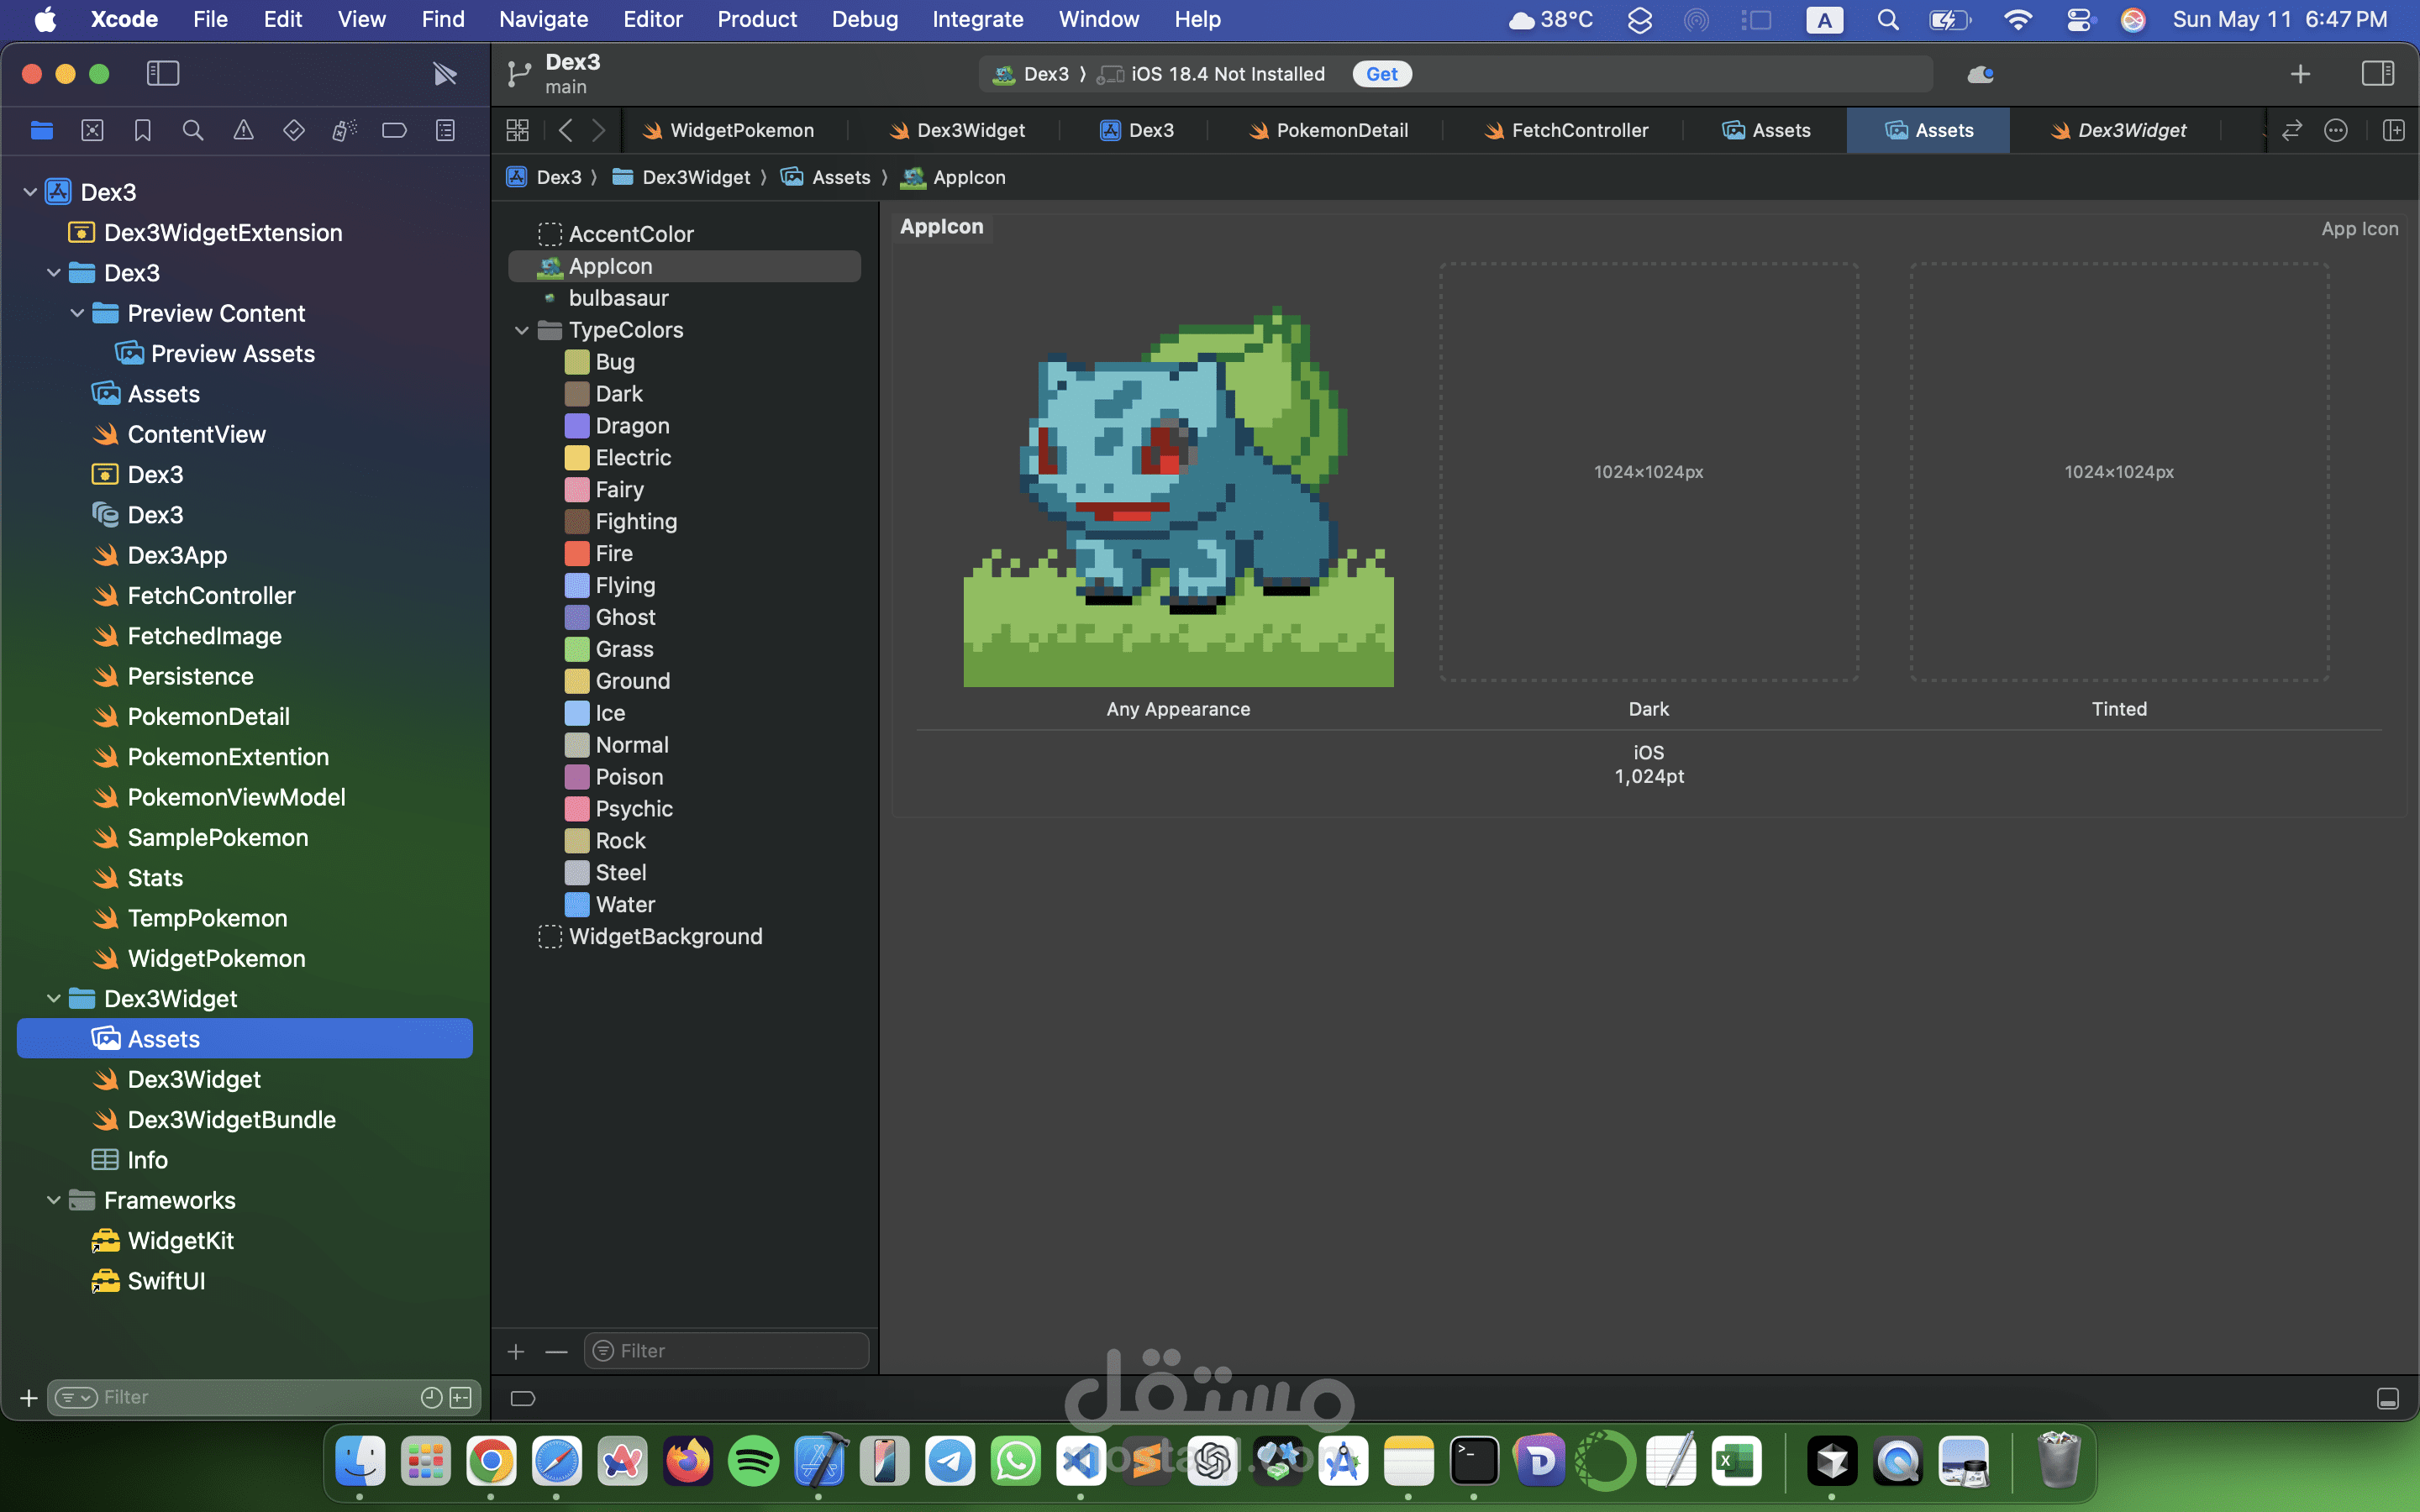Select WidgetBackground color asset
This screenshot has width=2420, height=1512.
click(665, 936)
